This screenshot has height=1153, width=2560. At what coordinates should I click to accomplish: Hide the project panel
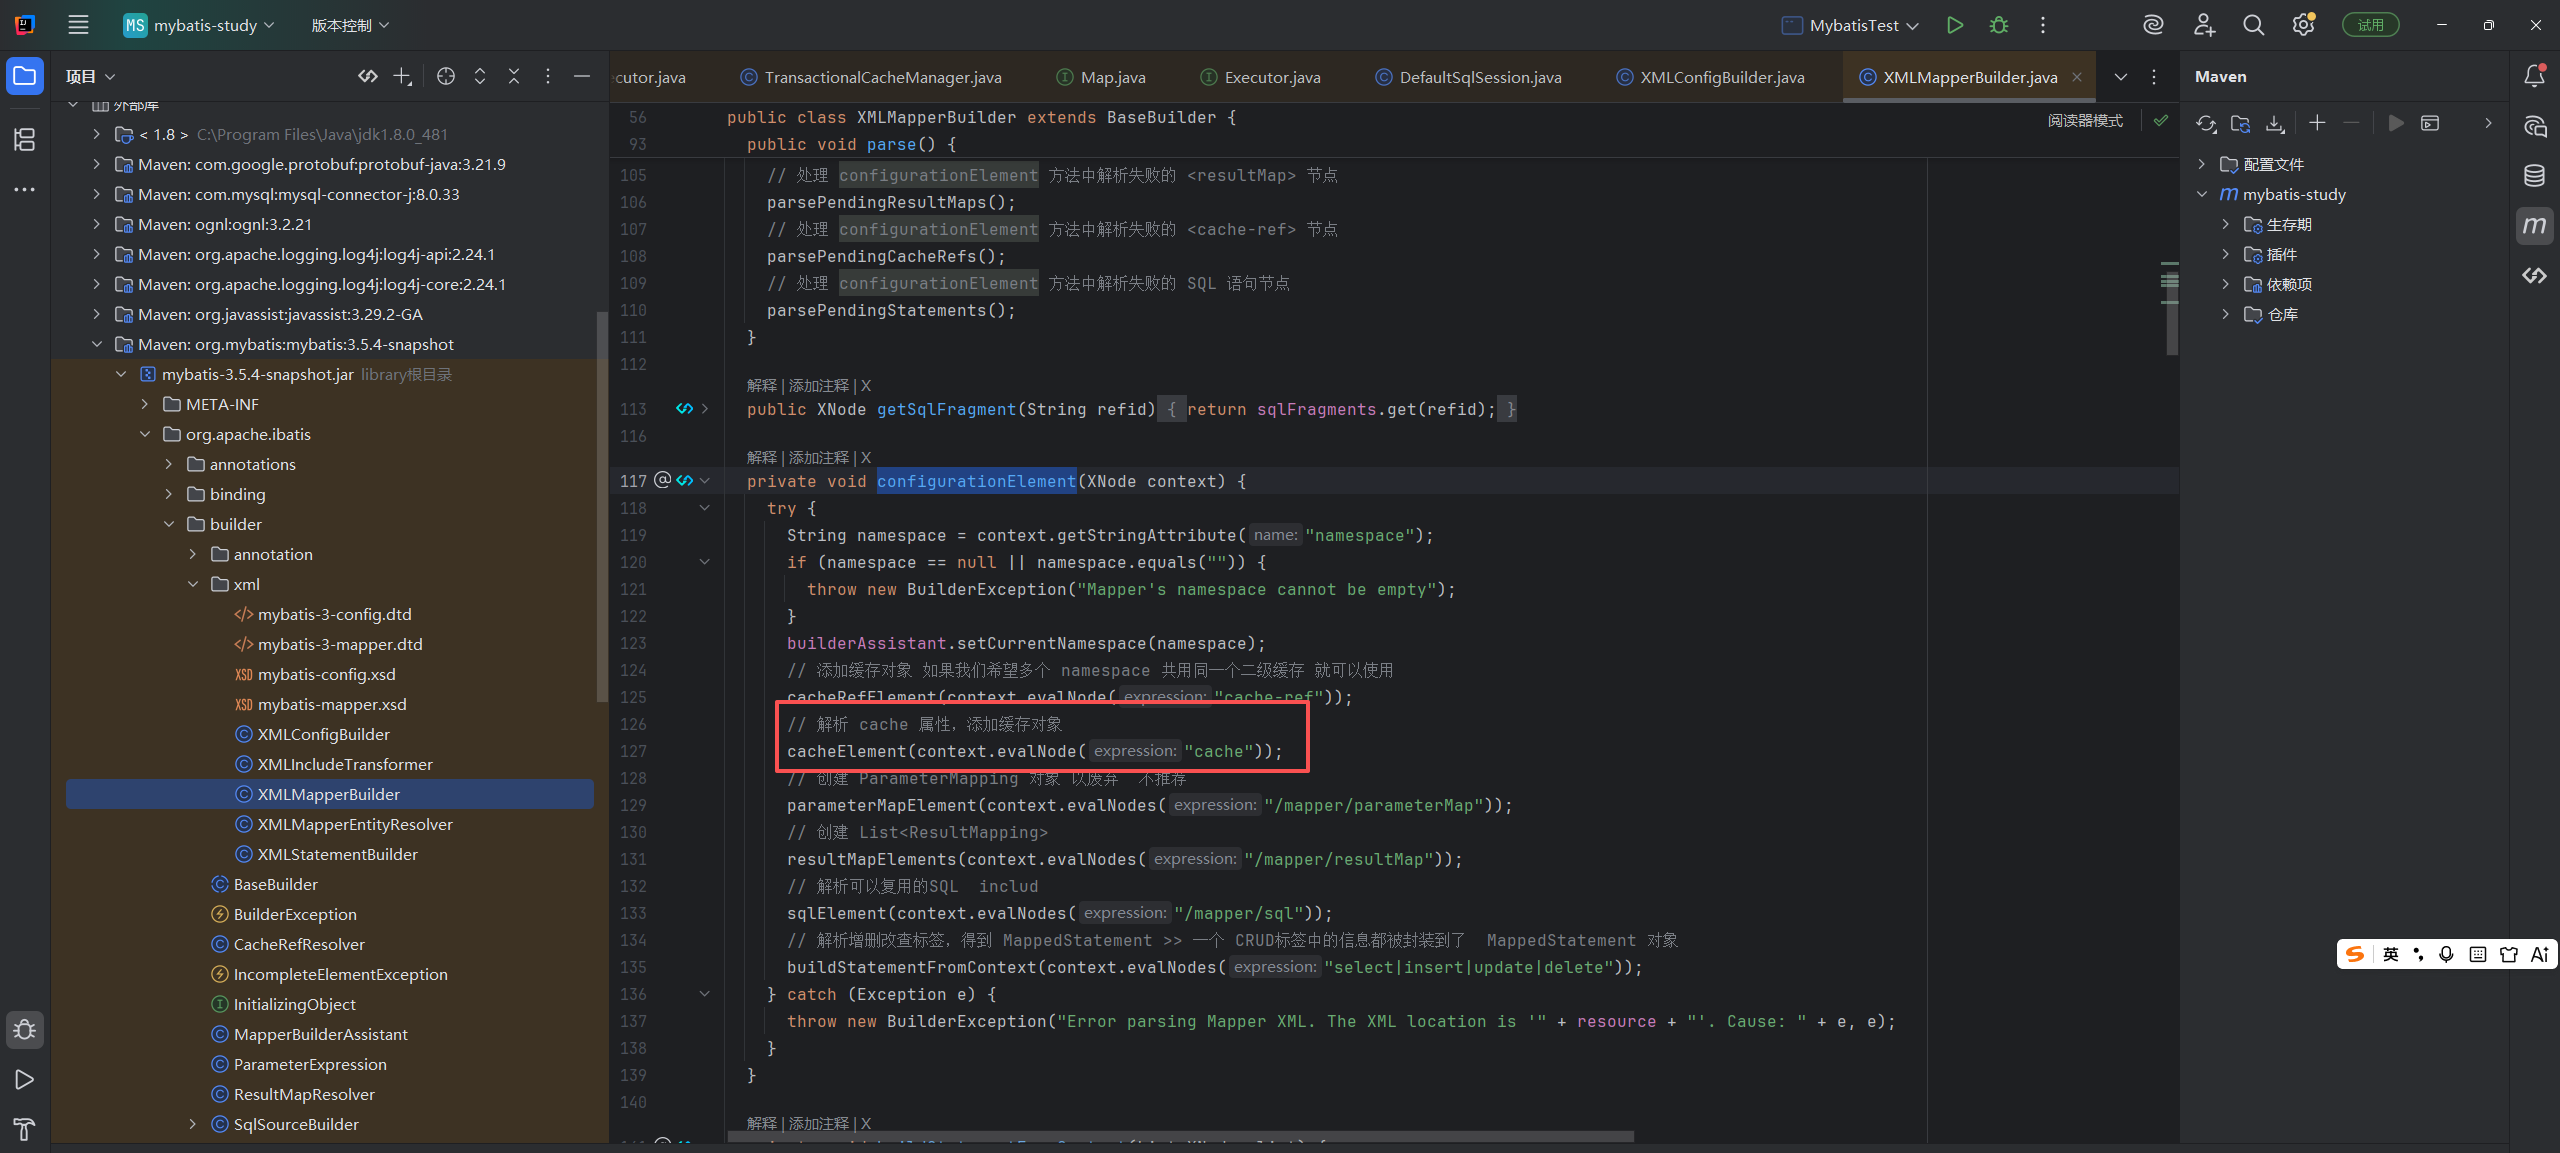tap(581, 76)
